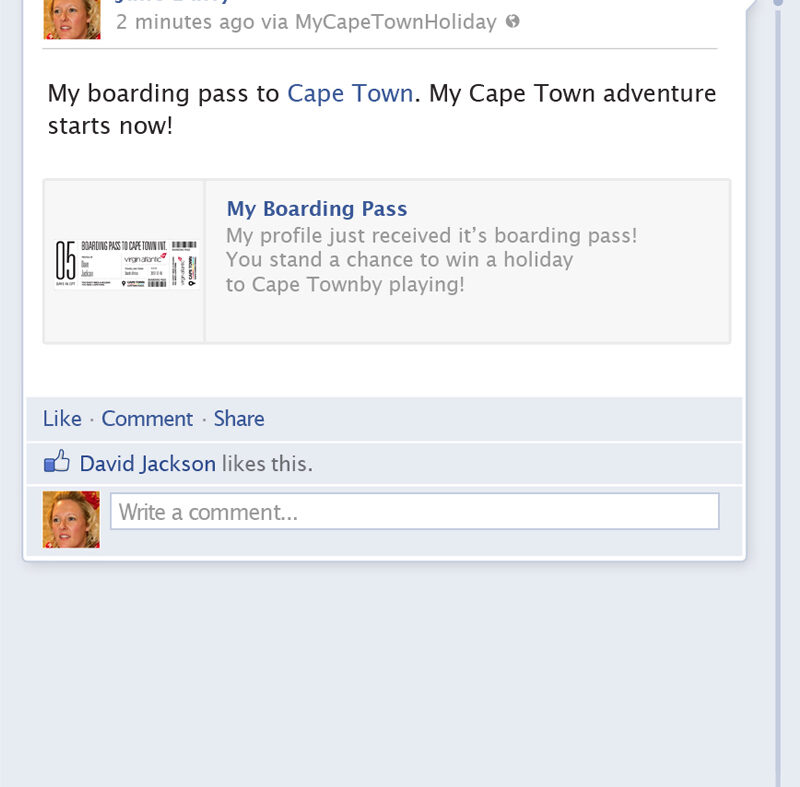Like the boarding pass post
Screen dimensions: 800x787
[x=62, y=418]
